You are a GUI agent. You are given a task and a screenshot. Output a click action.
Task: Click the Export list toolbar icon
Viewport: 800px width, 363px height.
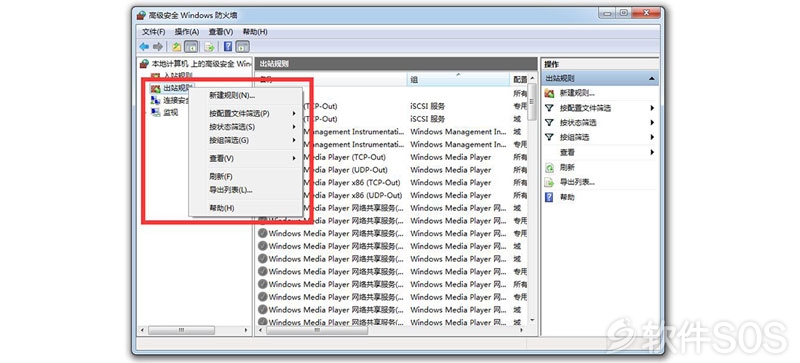209,47
